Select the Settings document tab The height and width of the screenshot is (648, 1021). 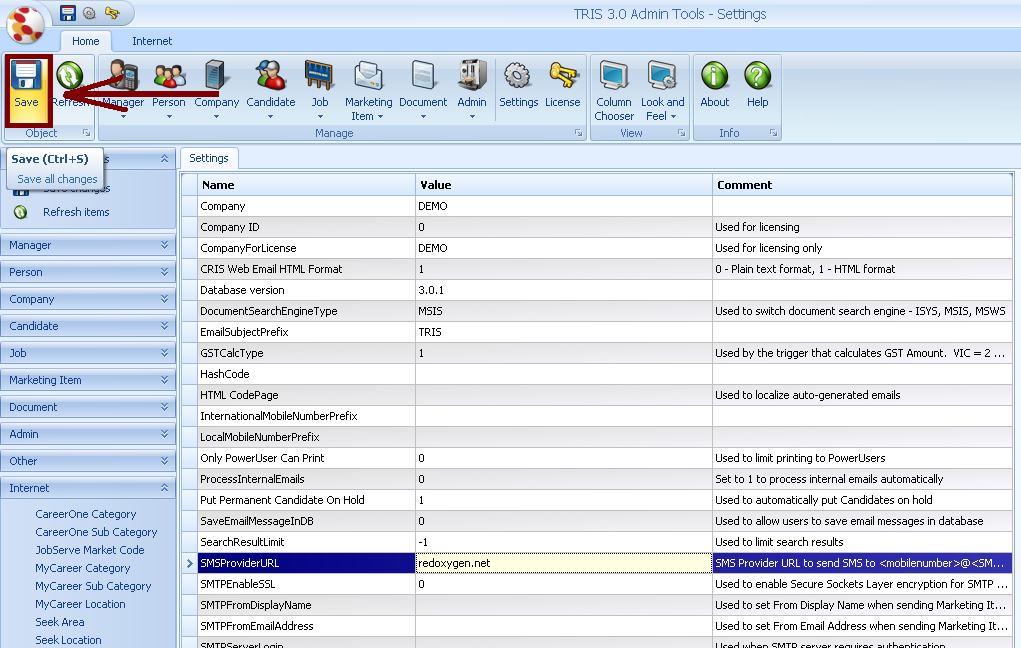click(x=209, y=158)
